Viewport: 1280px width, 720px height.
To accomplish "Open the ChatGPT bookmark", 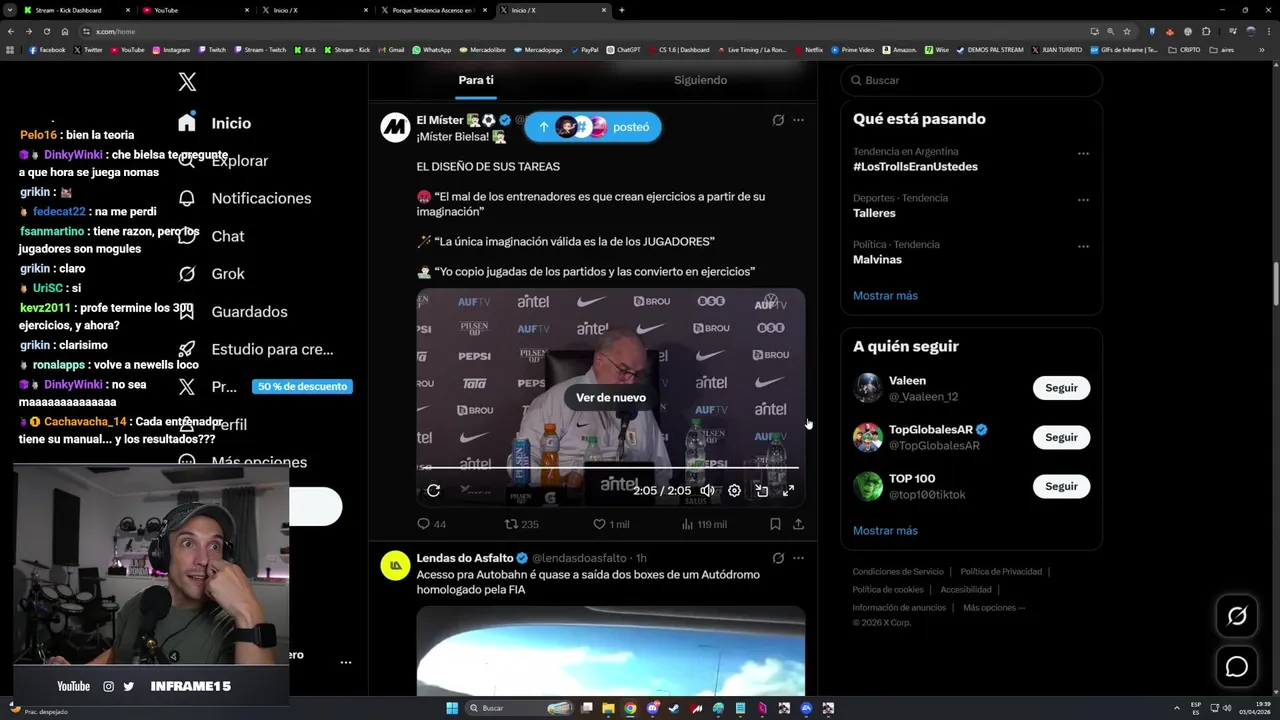I will [623, 50].
